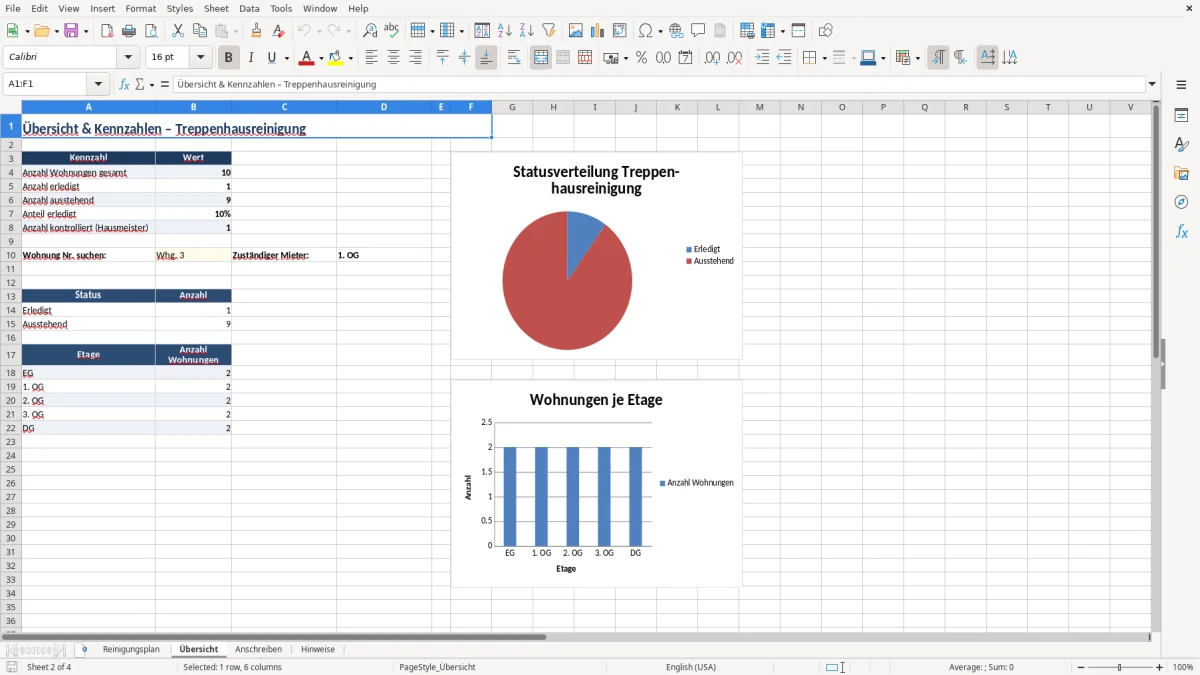Open the Function Wizard fx icon
Screen dimensions: 1200x675
coord(125,85)
